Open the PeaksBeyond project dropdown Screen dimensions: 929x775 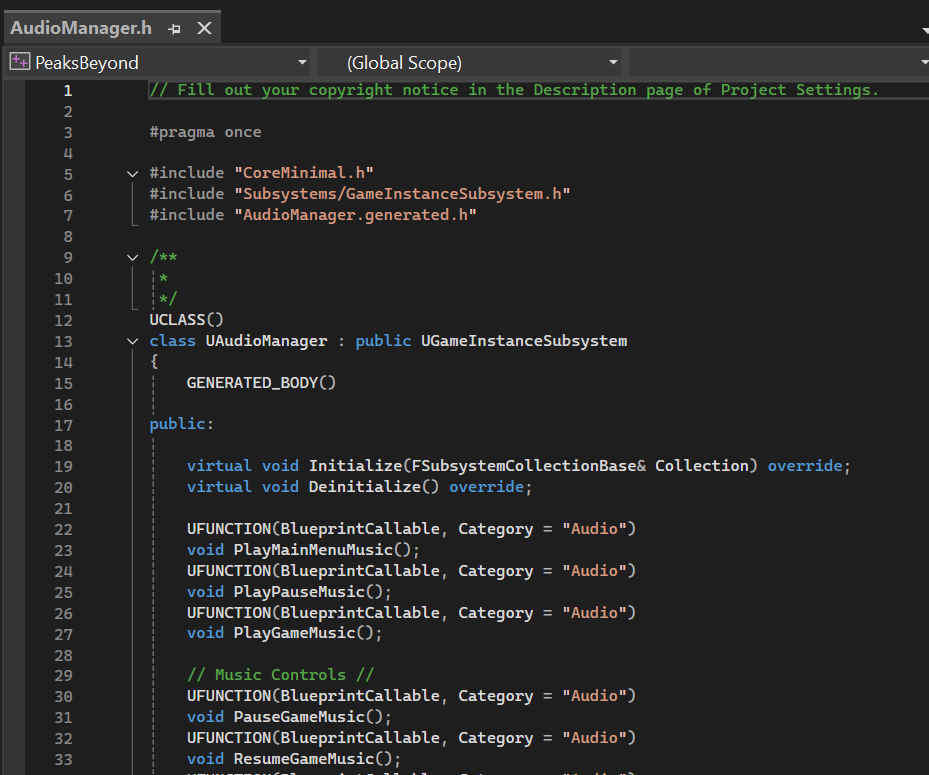[x=304, y=63]
